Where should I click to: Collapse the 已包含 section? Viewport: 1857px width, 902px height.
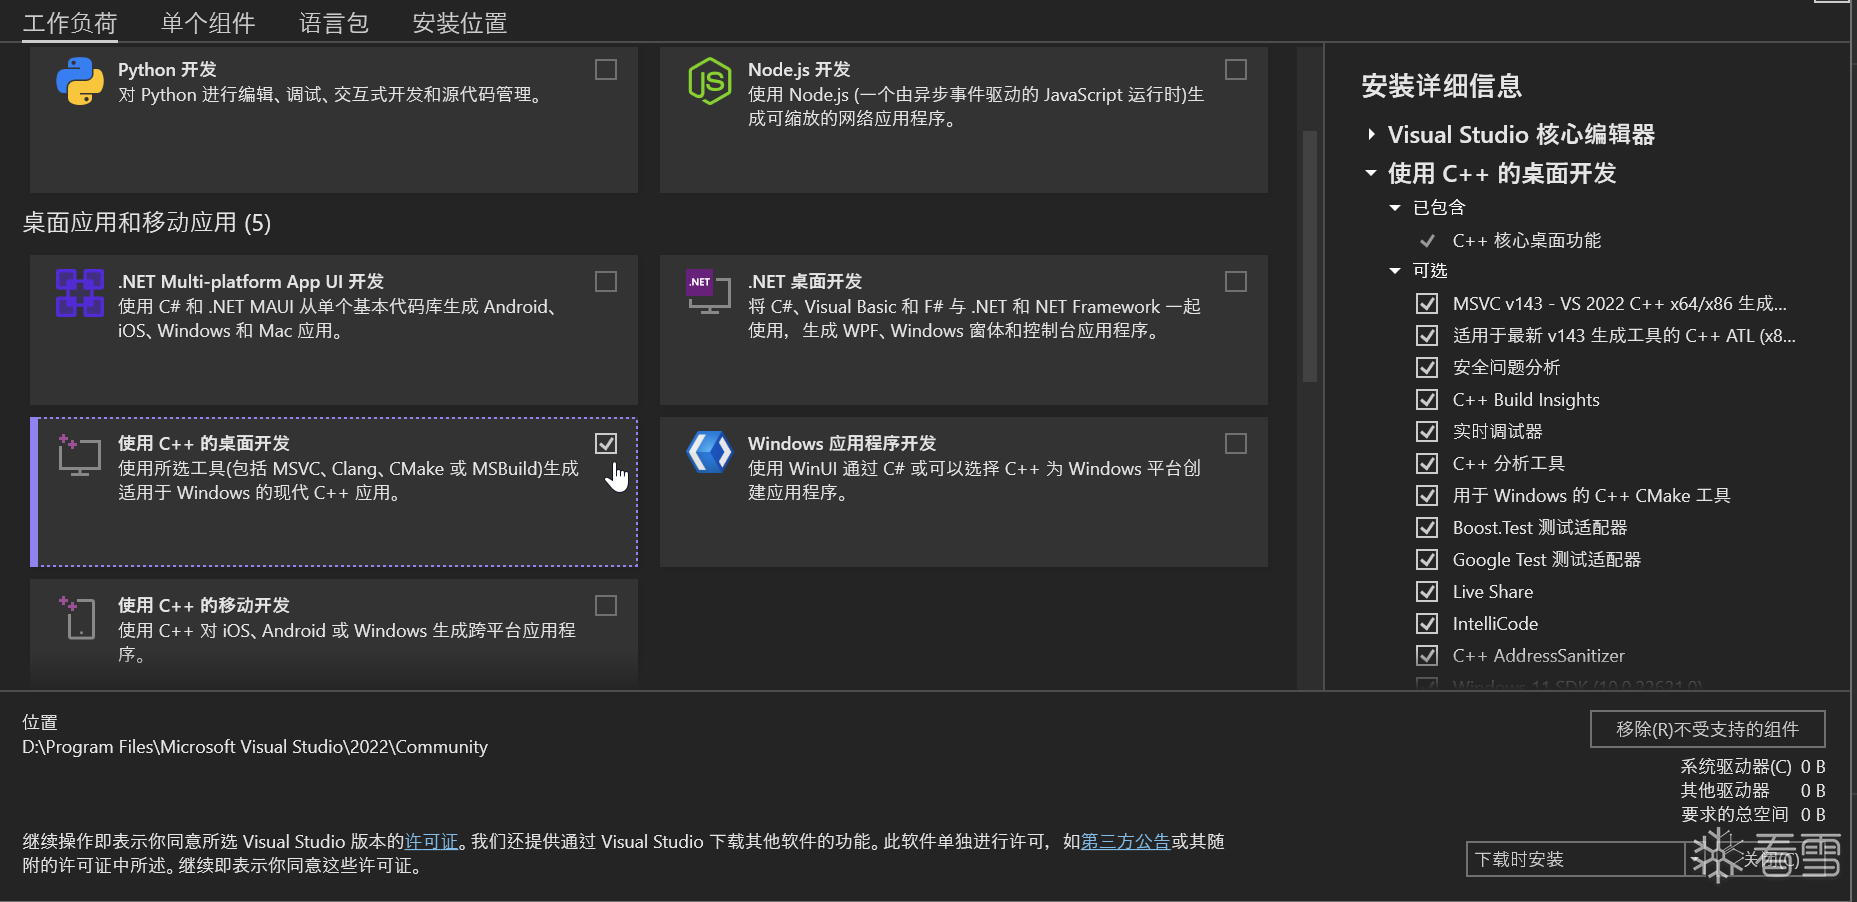(x=1395, y=208)
